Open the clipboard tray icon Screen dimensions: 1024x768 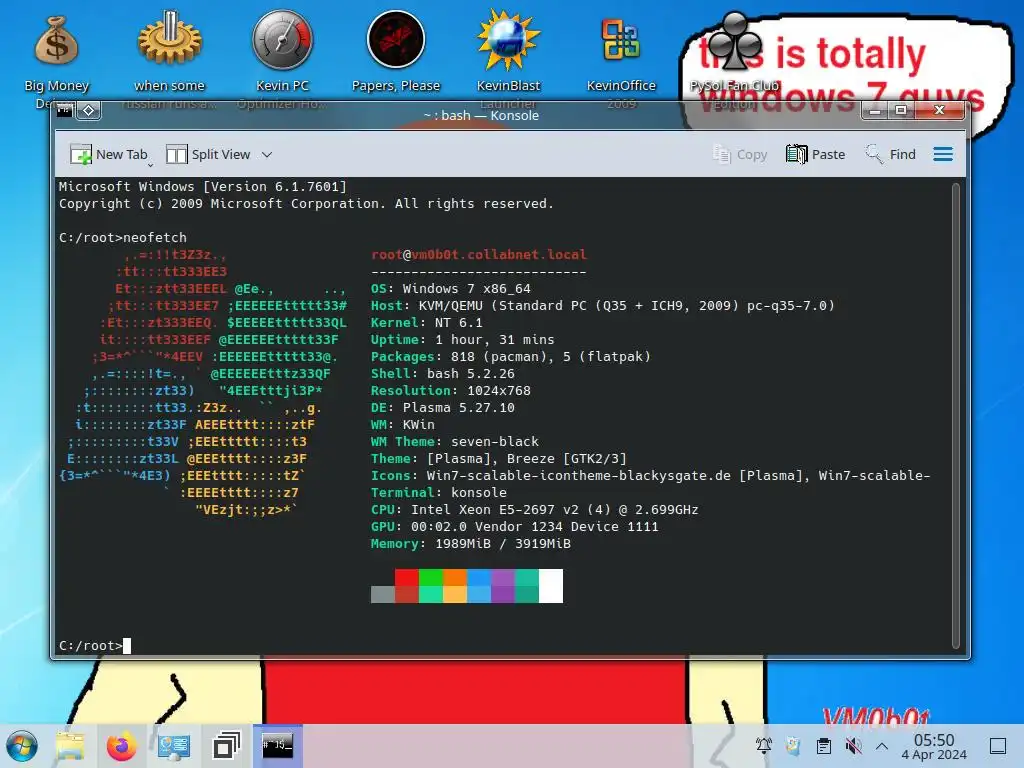(824, 746)
